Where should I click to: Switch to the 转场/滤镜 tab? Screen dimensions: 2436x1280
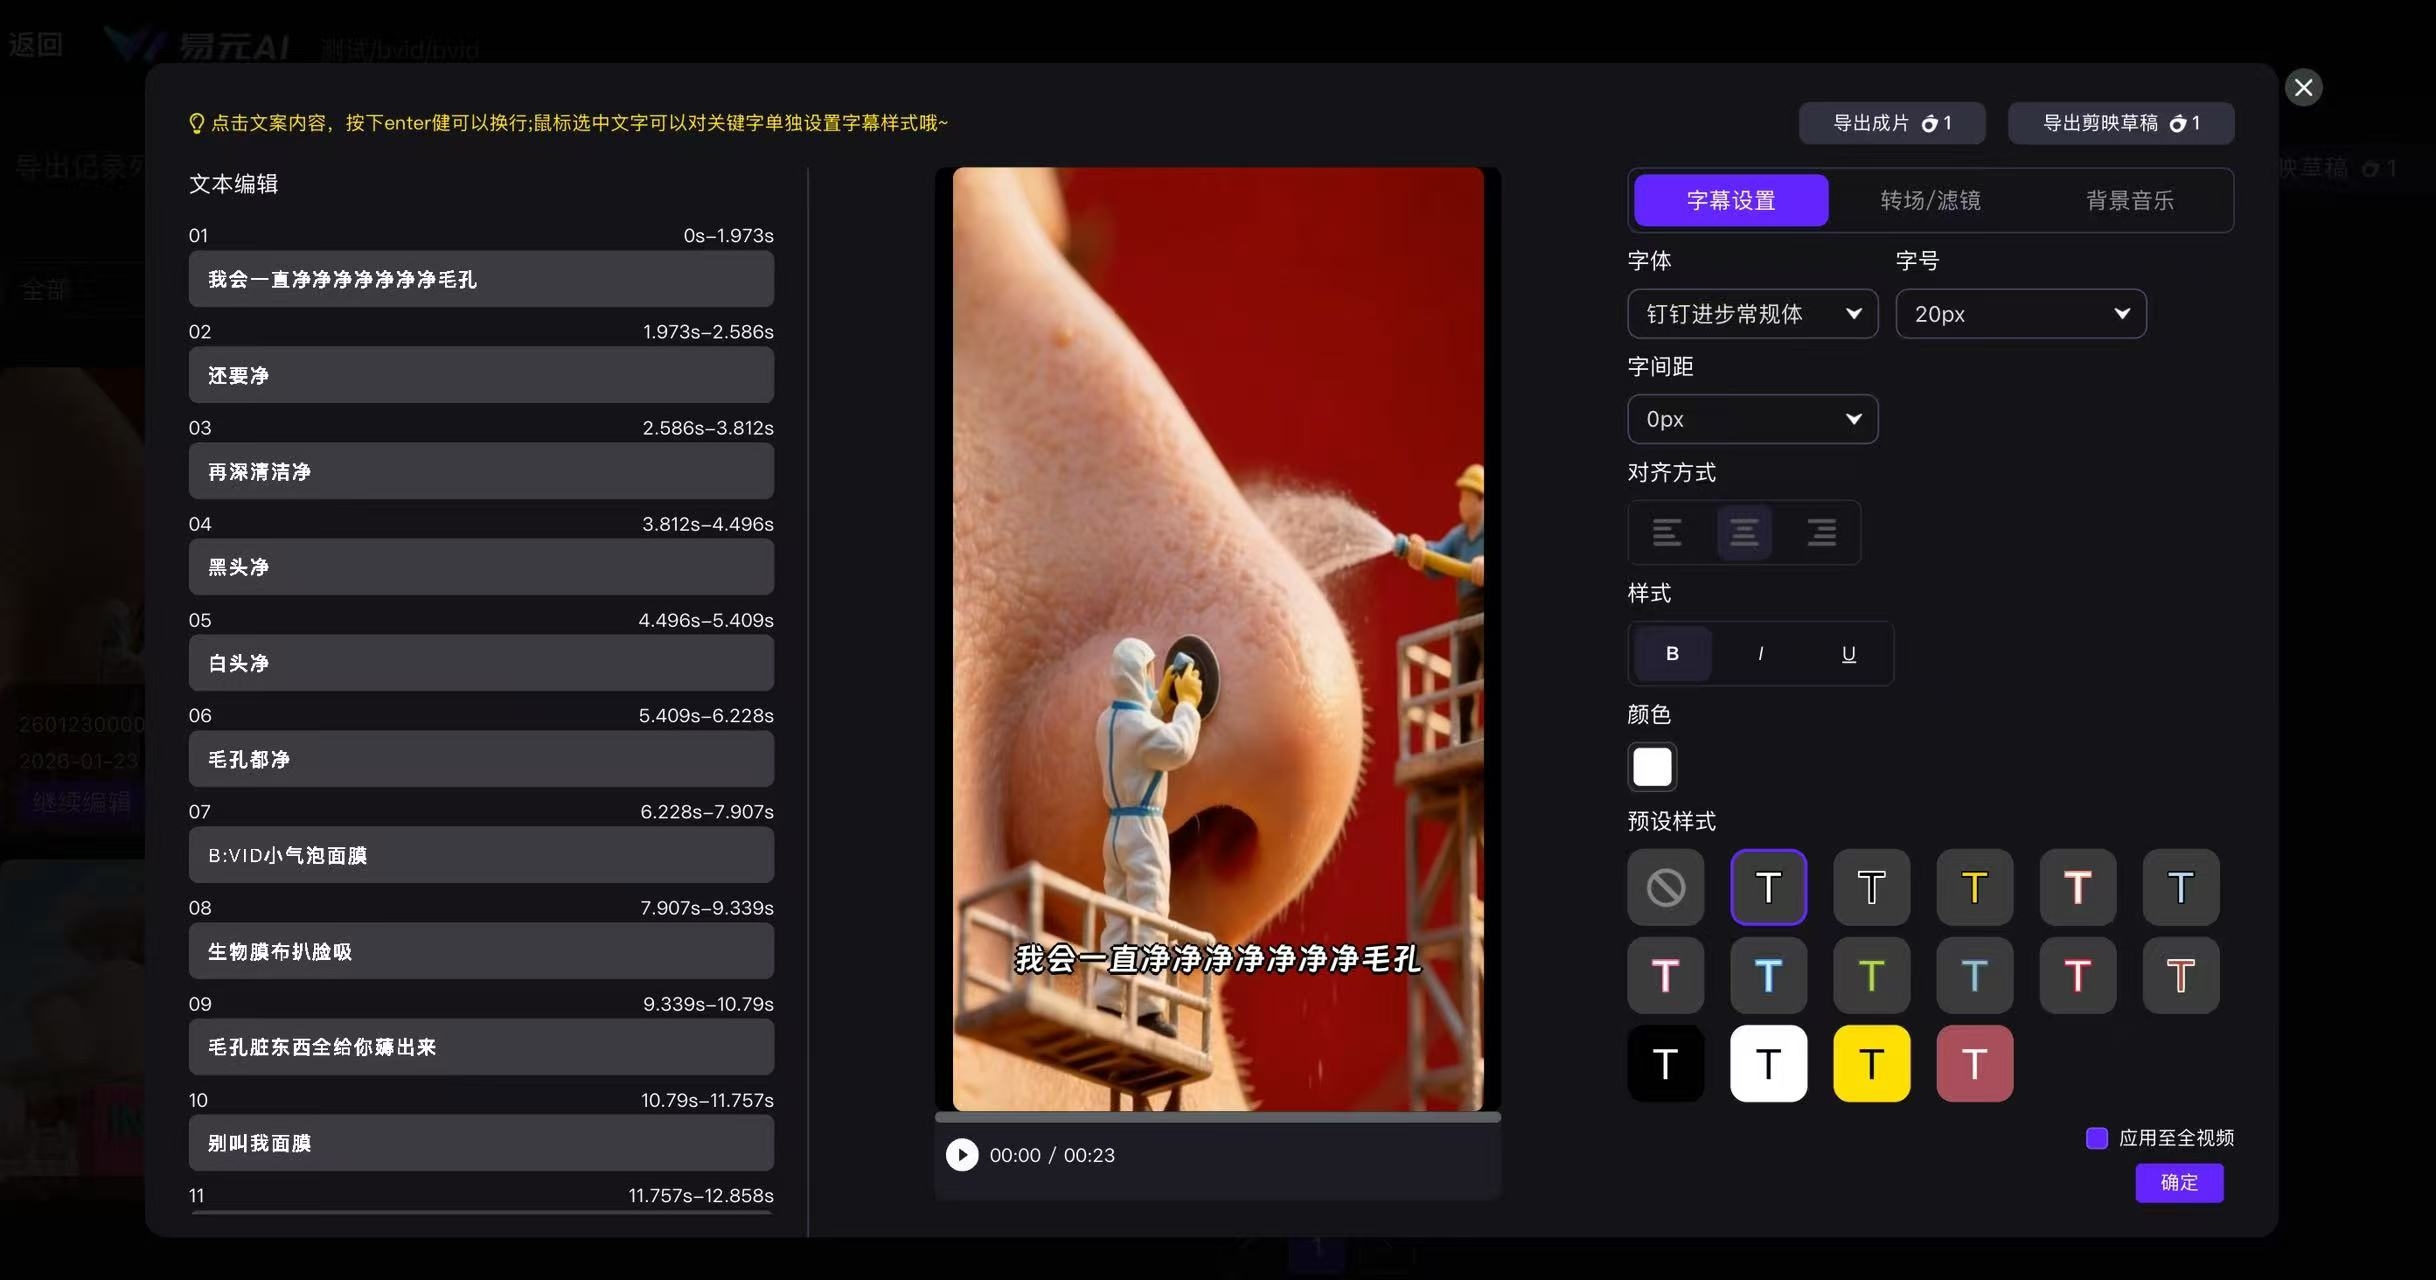[x=1930, y=200]
